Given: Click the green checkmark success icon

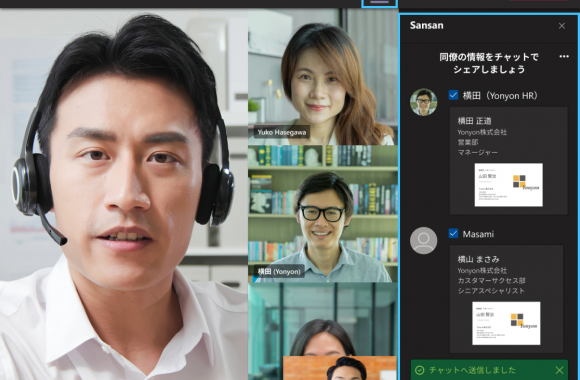Looking at the screenshot, I should tap(419, 370).
